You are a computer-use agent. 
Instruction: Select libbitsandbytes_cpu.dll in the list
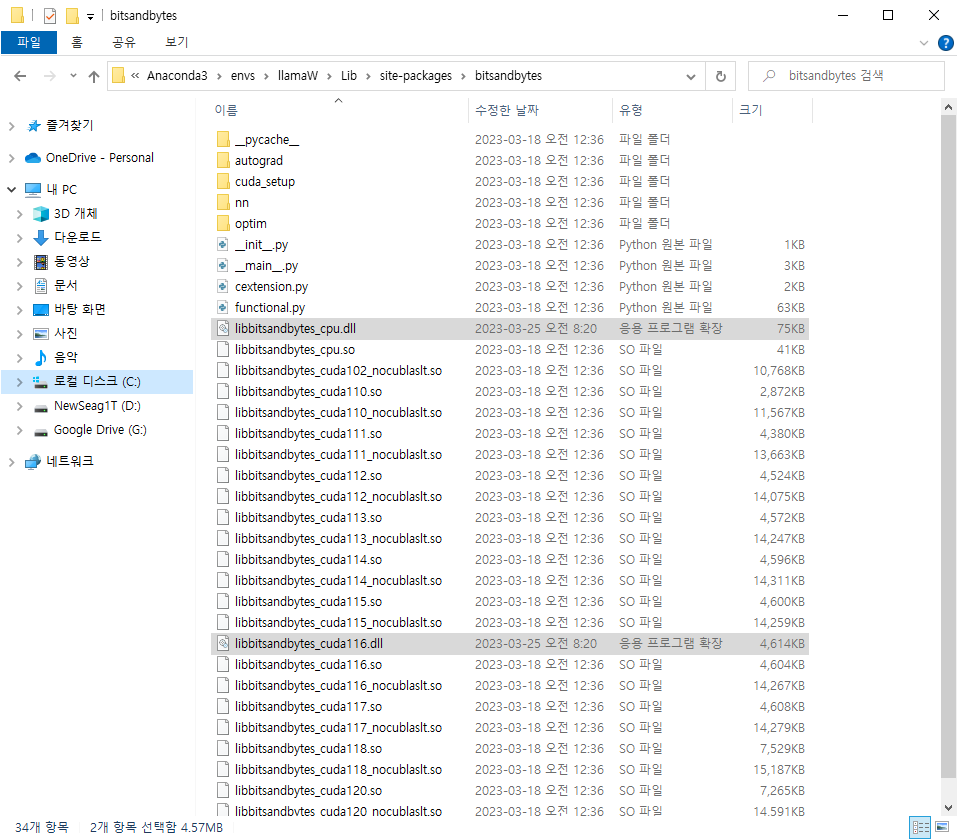[510, 329]
